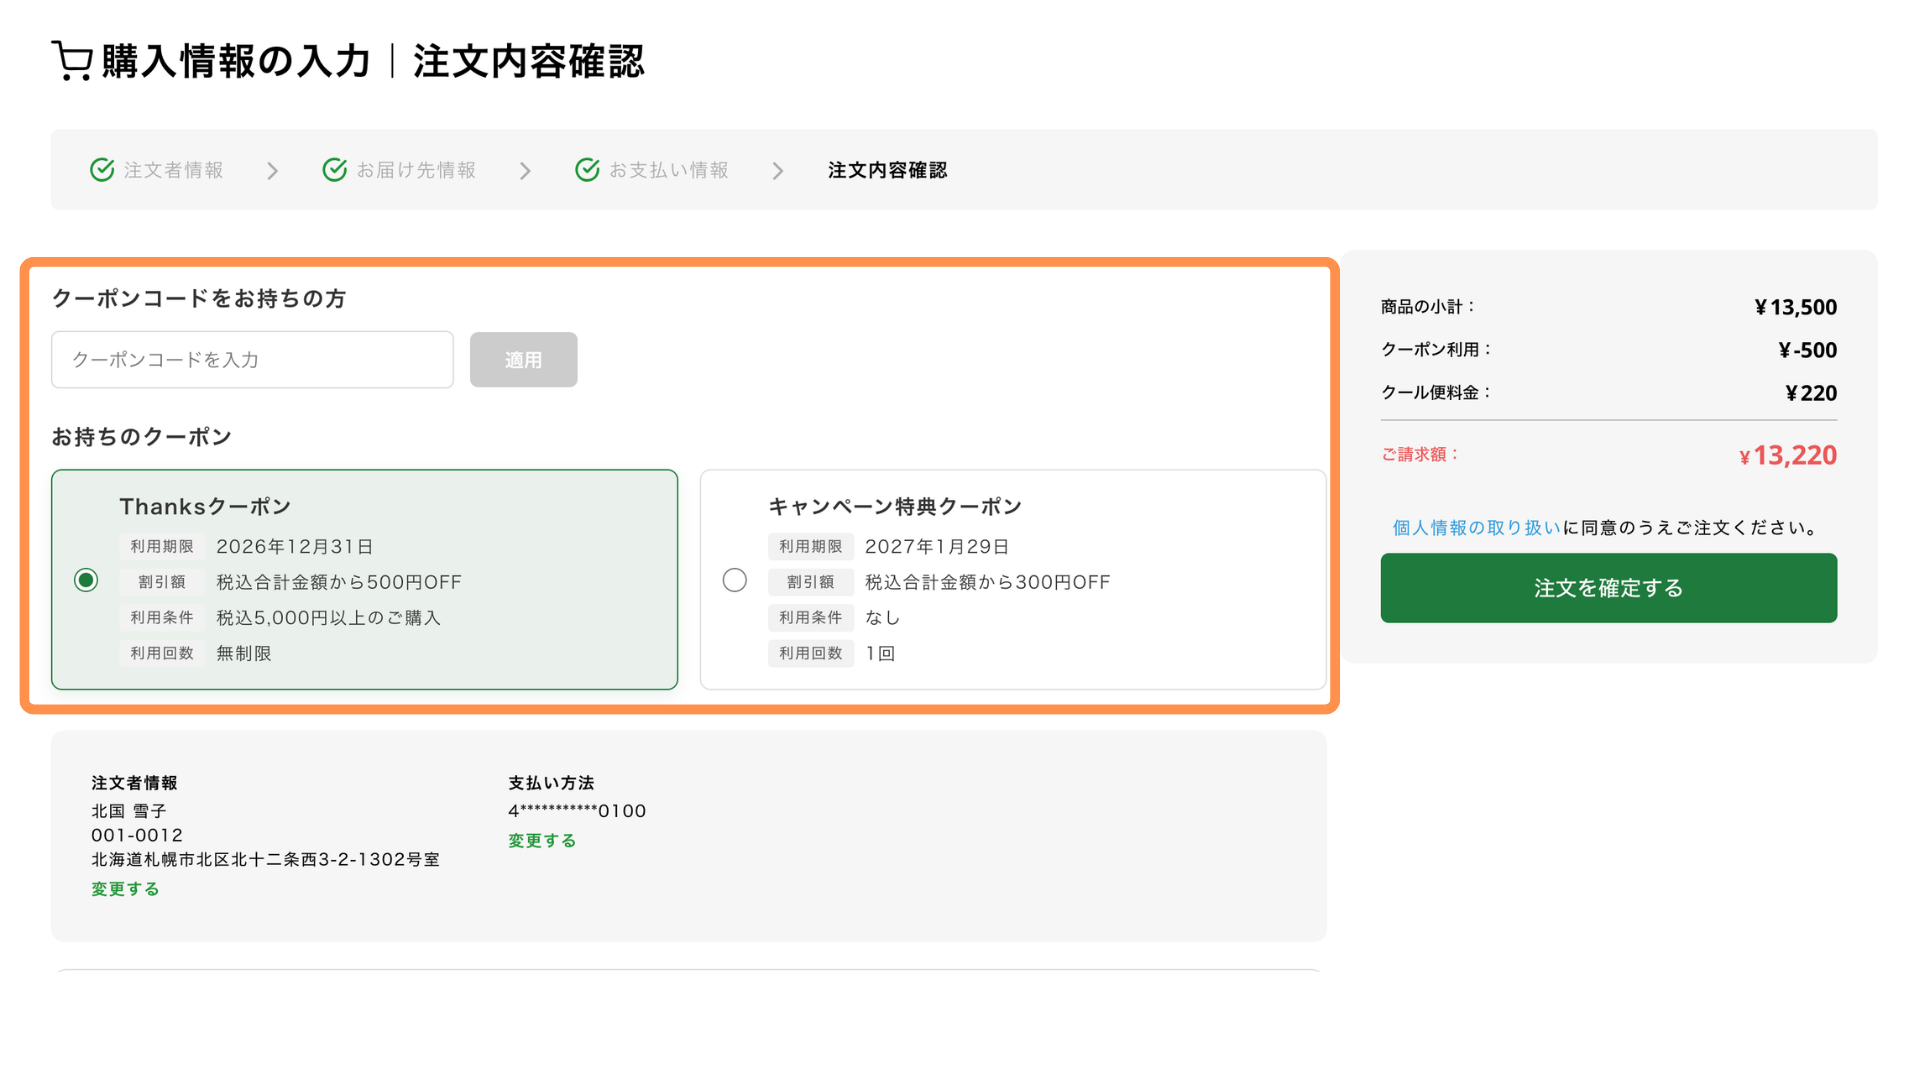
Task: Select the 注文内容確認 step
Action: (888, 170)
